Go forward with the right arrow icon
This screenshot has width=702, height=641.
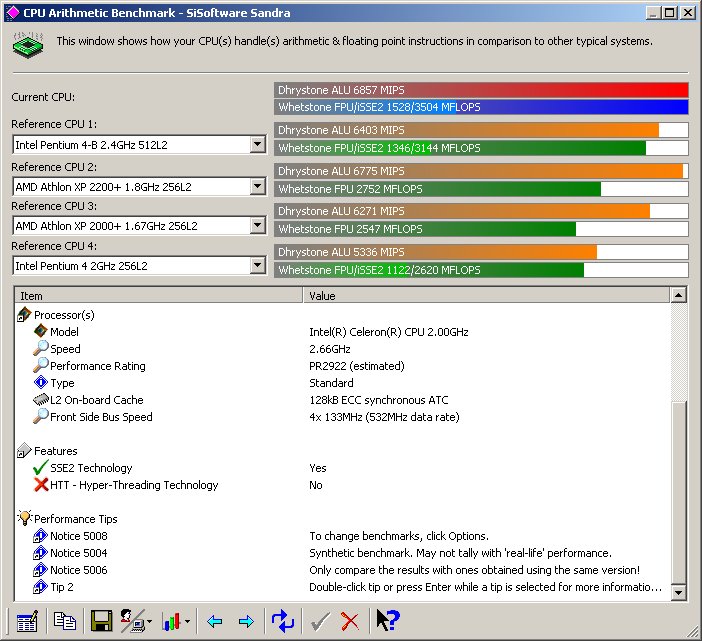[246, 621]
